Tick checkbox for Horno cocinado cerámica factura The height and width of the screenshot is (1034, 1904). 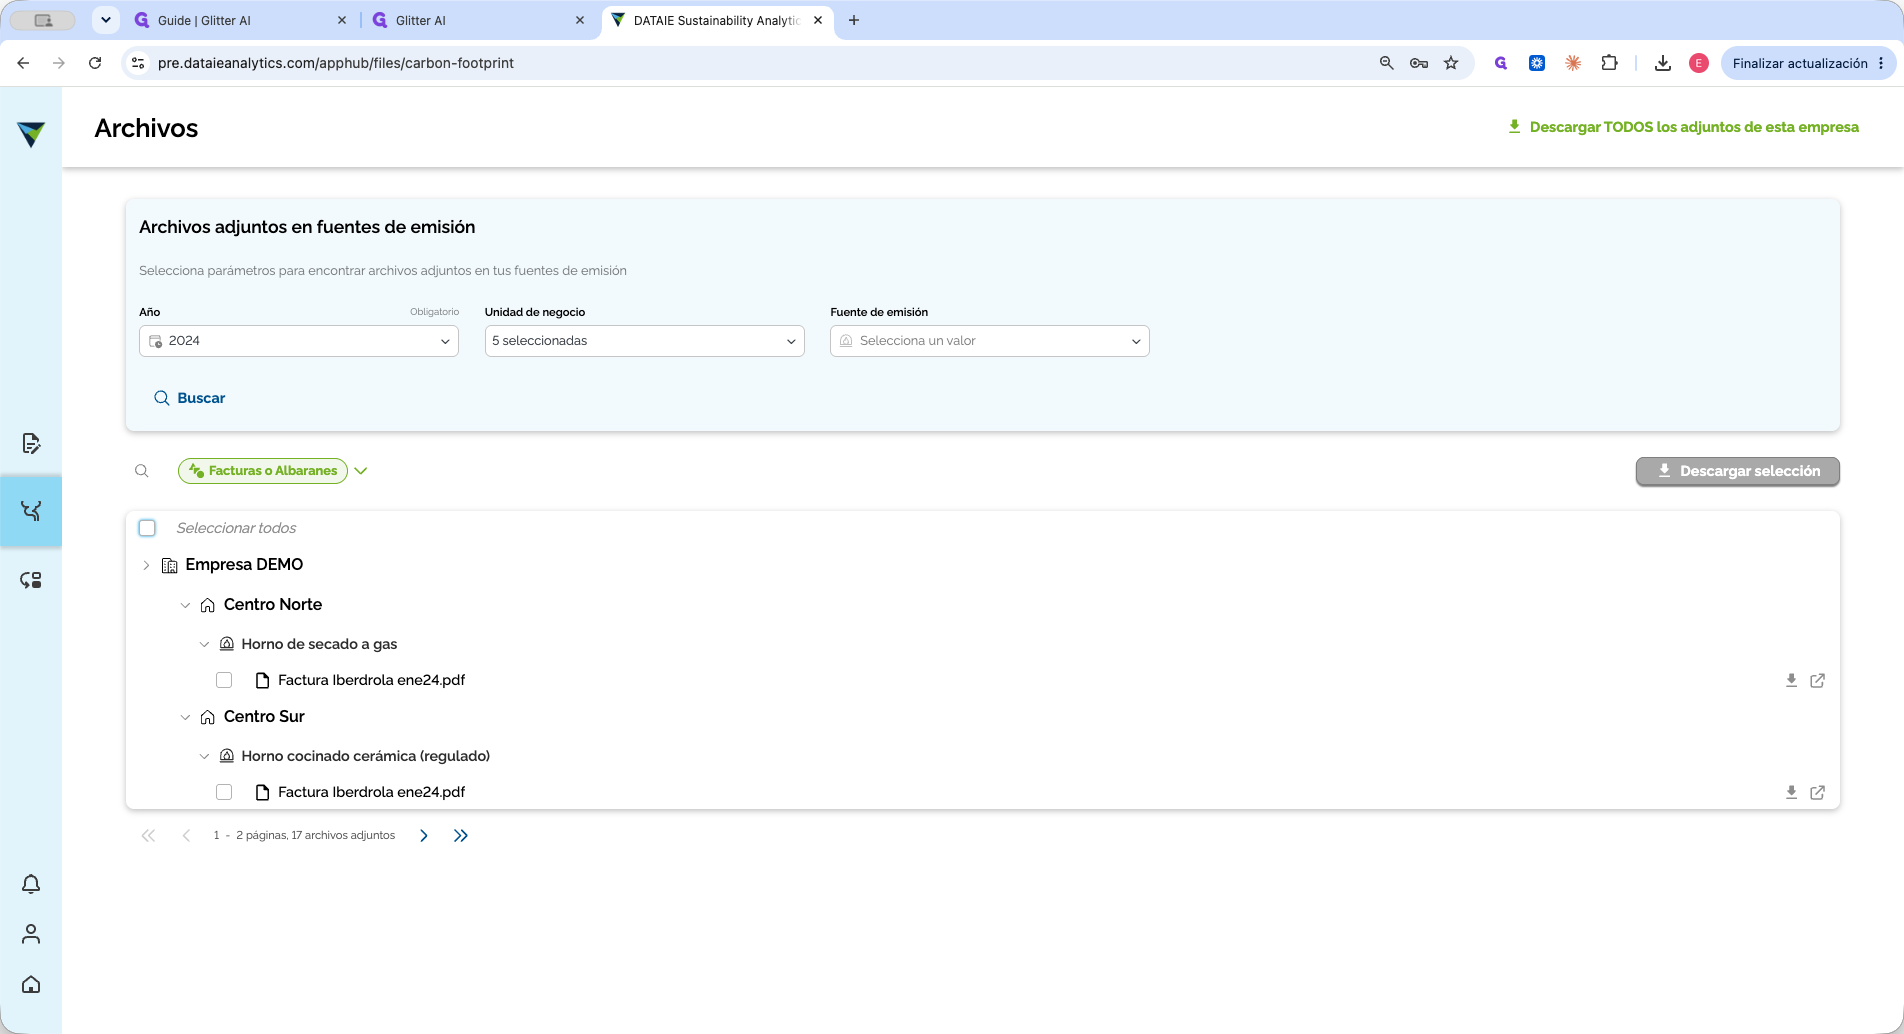click(224, 792)
